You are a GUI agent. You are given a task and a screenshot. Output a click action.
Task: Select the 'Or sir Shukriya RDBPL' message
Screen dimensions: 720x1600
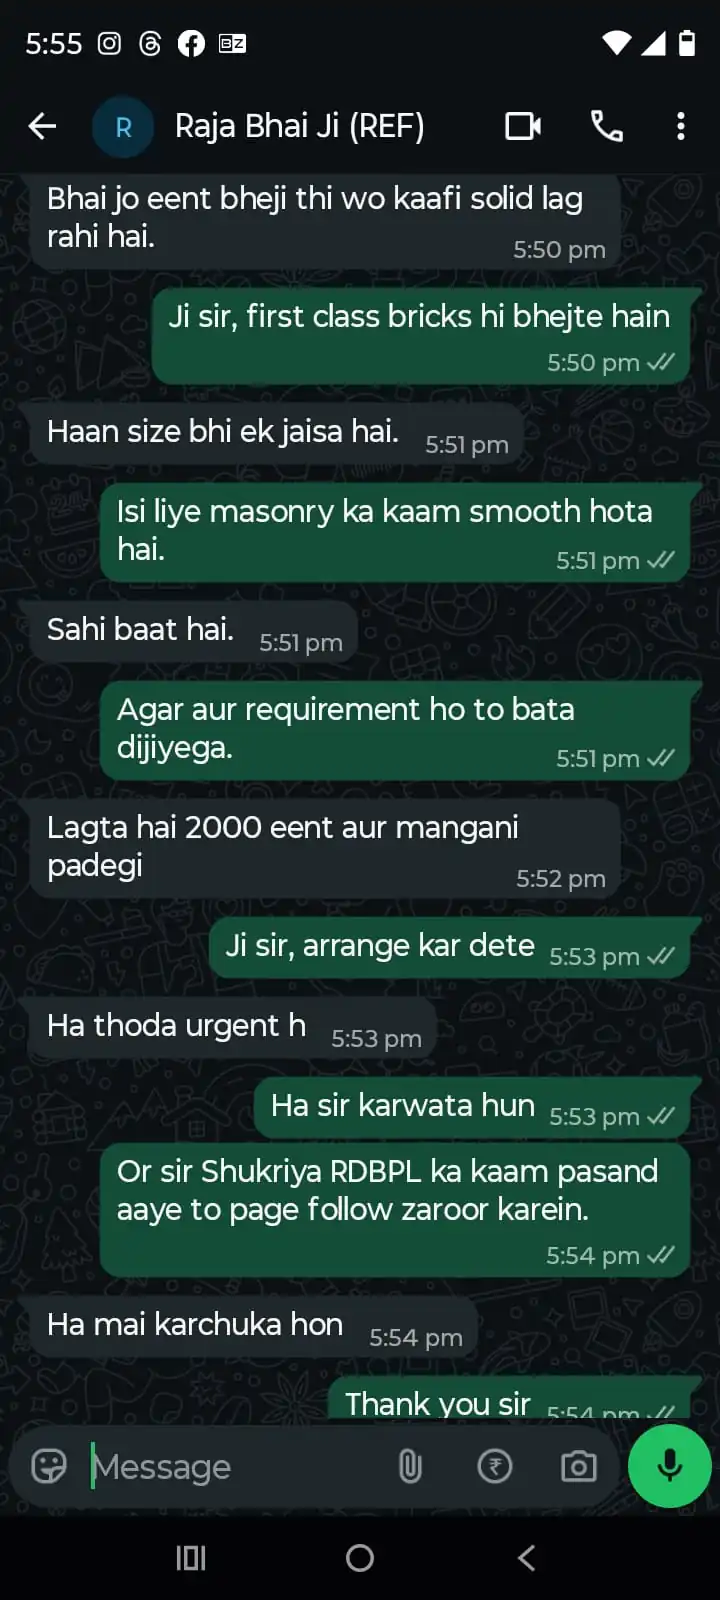tap(395, 1211)
